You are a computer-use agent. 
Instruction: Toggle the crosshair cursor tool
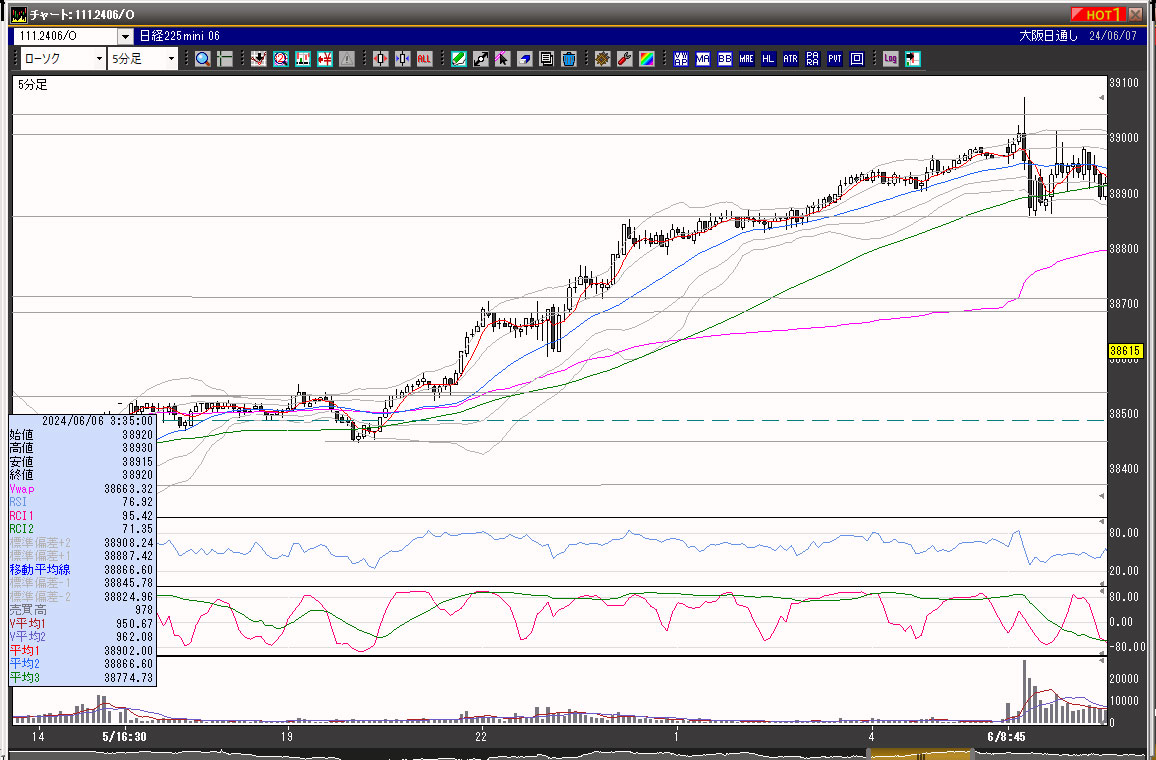225,59
